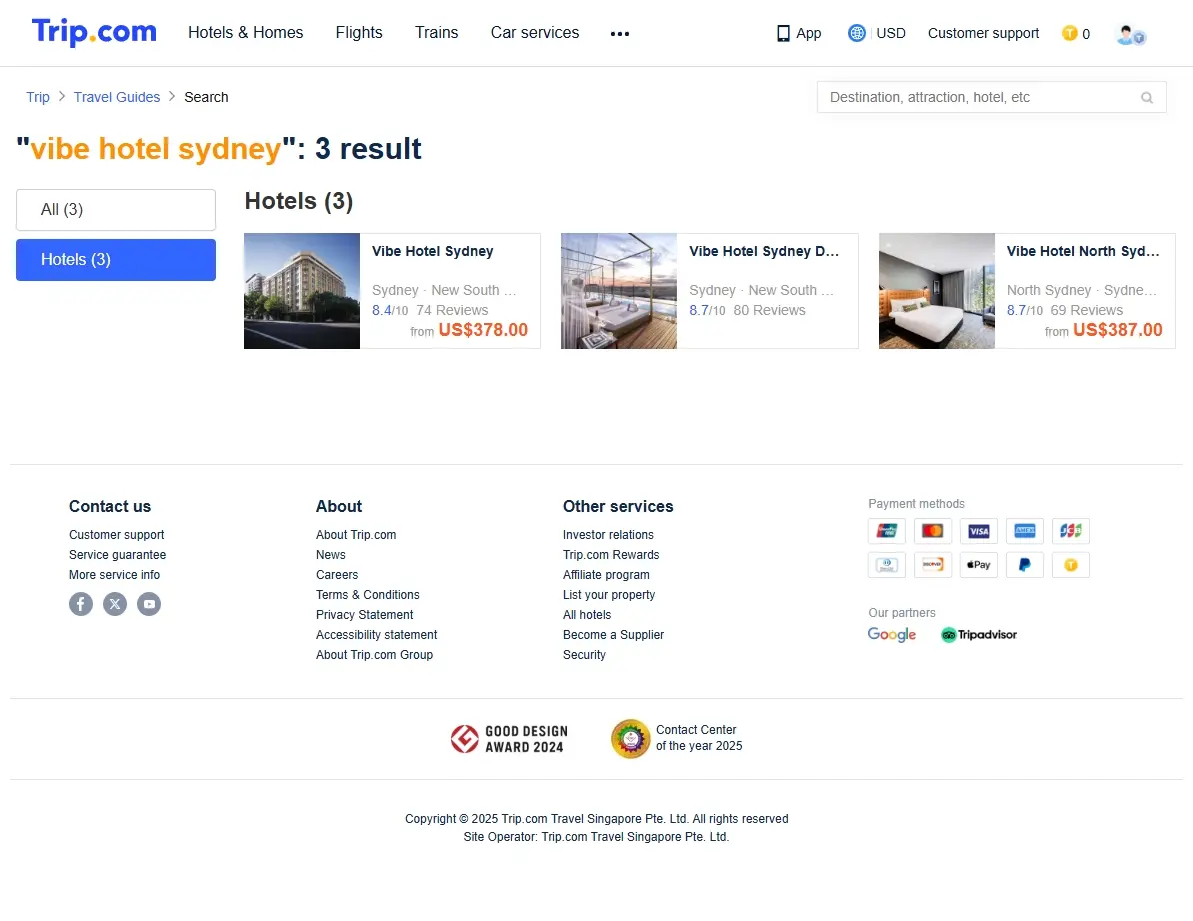1193x921 pixels.
Task: Click the Trip.com logo
Action: tap(94, 32)
